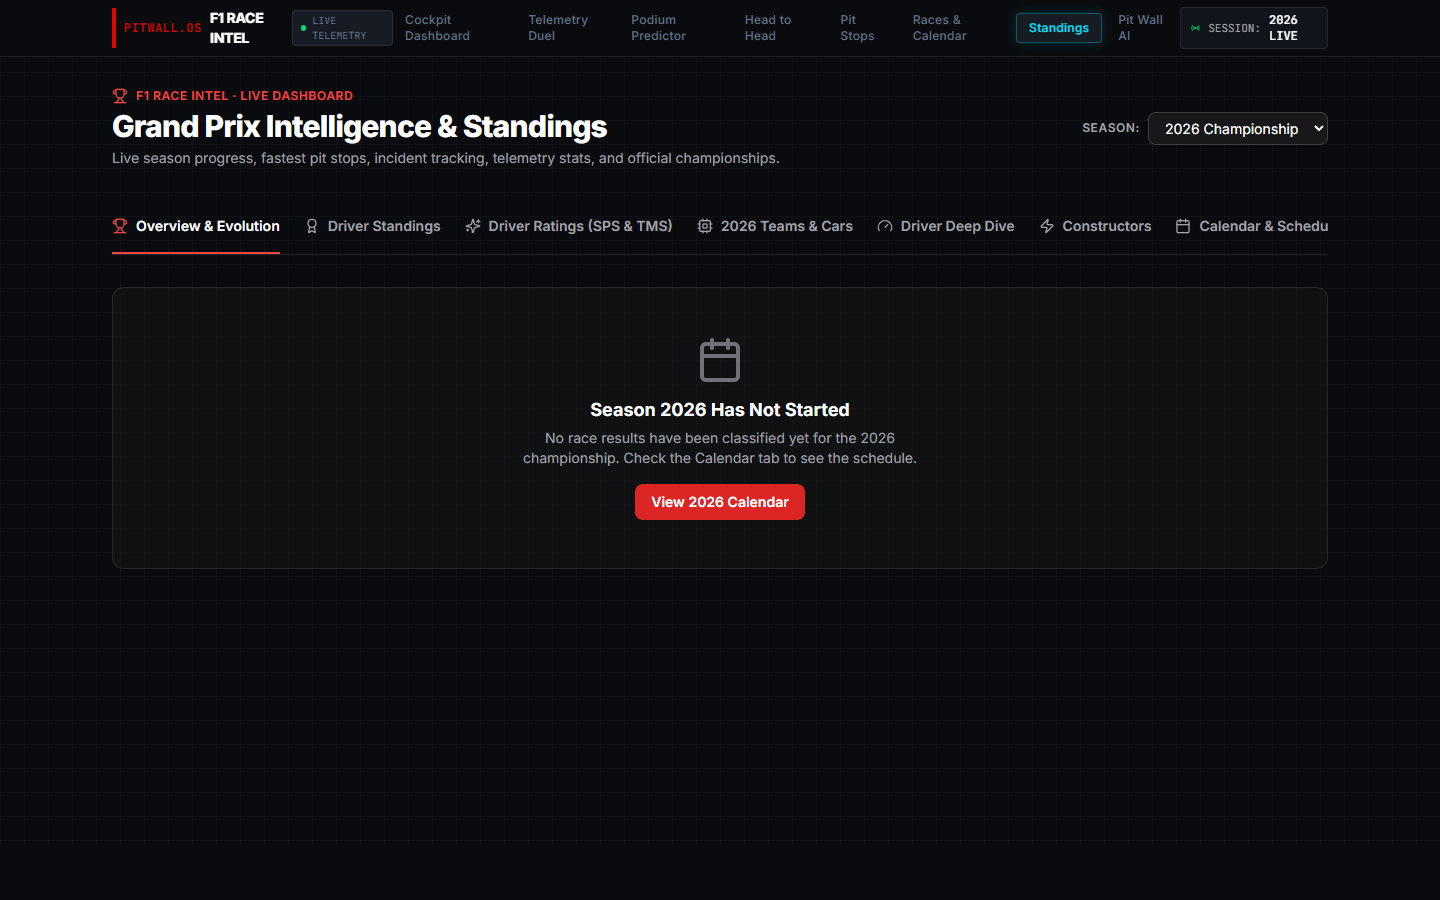Open the Driver Standings tab
This screenshot has width=1440, height=900.
372,226
